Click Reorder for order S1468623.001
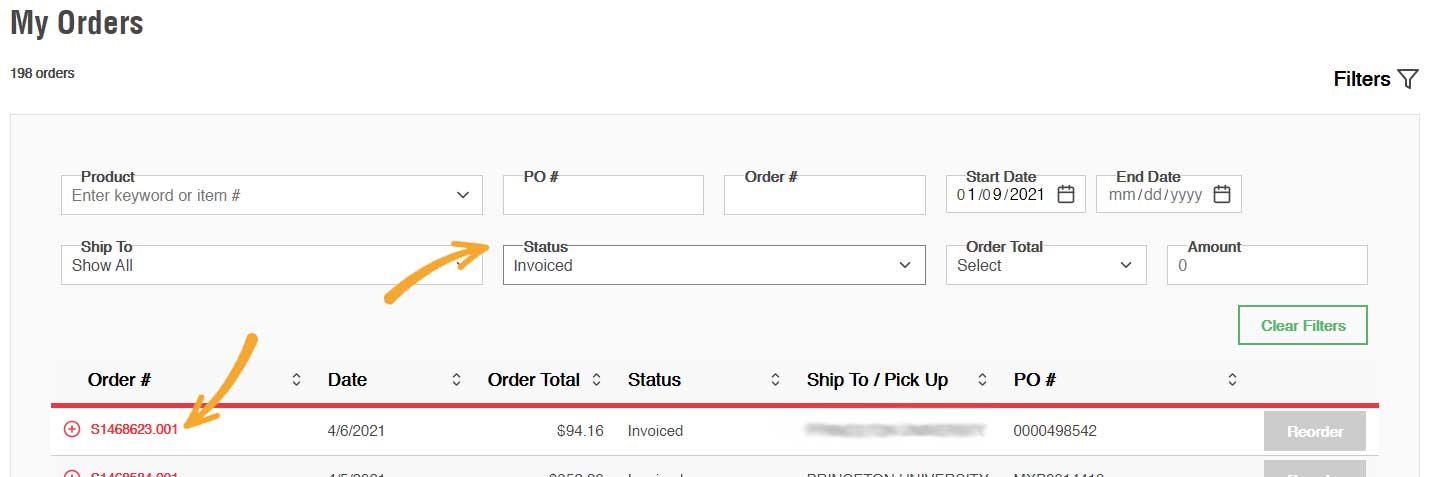1432x477 pixels. tap(1314, 432)
